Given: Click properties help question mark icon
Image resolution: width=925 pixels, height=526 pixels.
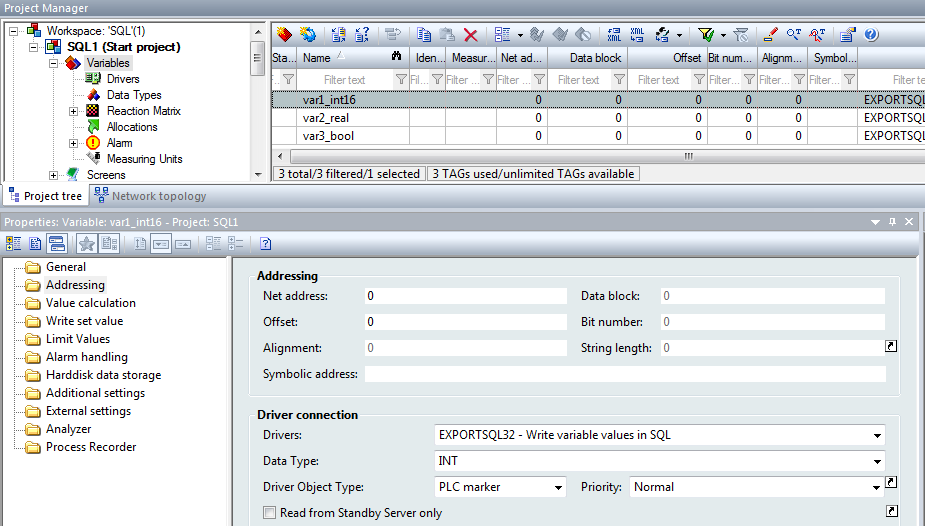Looking at the screenshot, I should (266, 243).
